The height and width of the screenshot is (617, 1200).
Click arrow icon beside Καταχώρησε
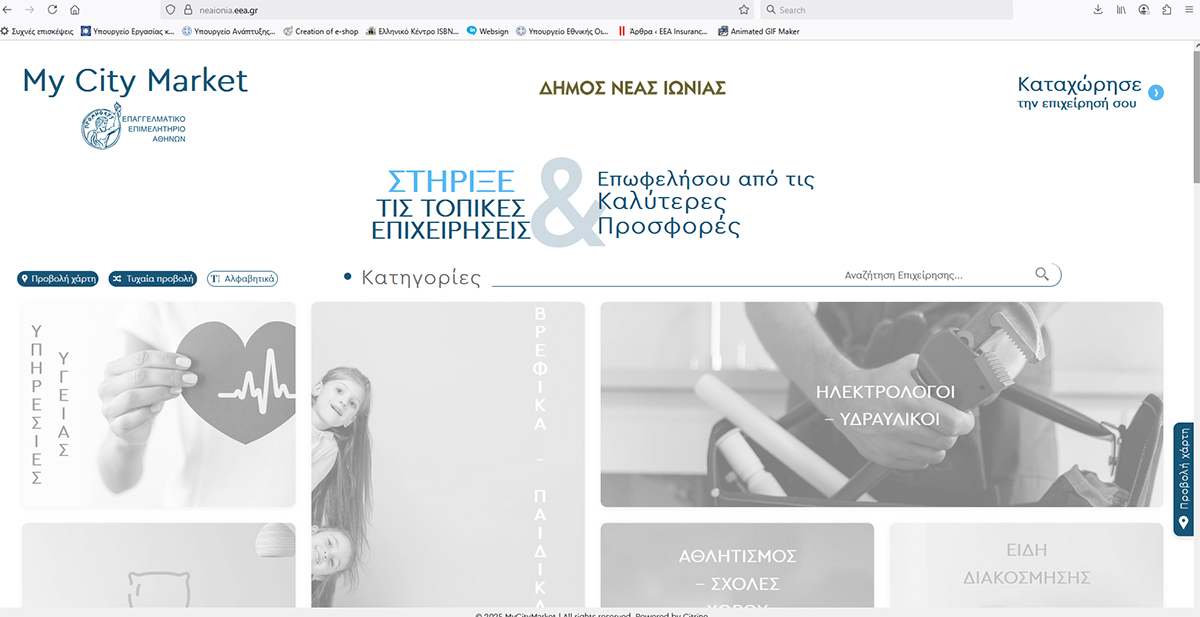[x=1156, y=92]
